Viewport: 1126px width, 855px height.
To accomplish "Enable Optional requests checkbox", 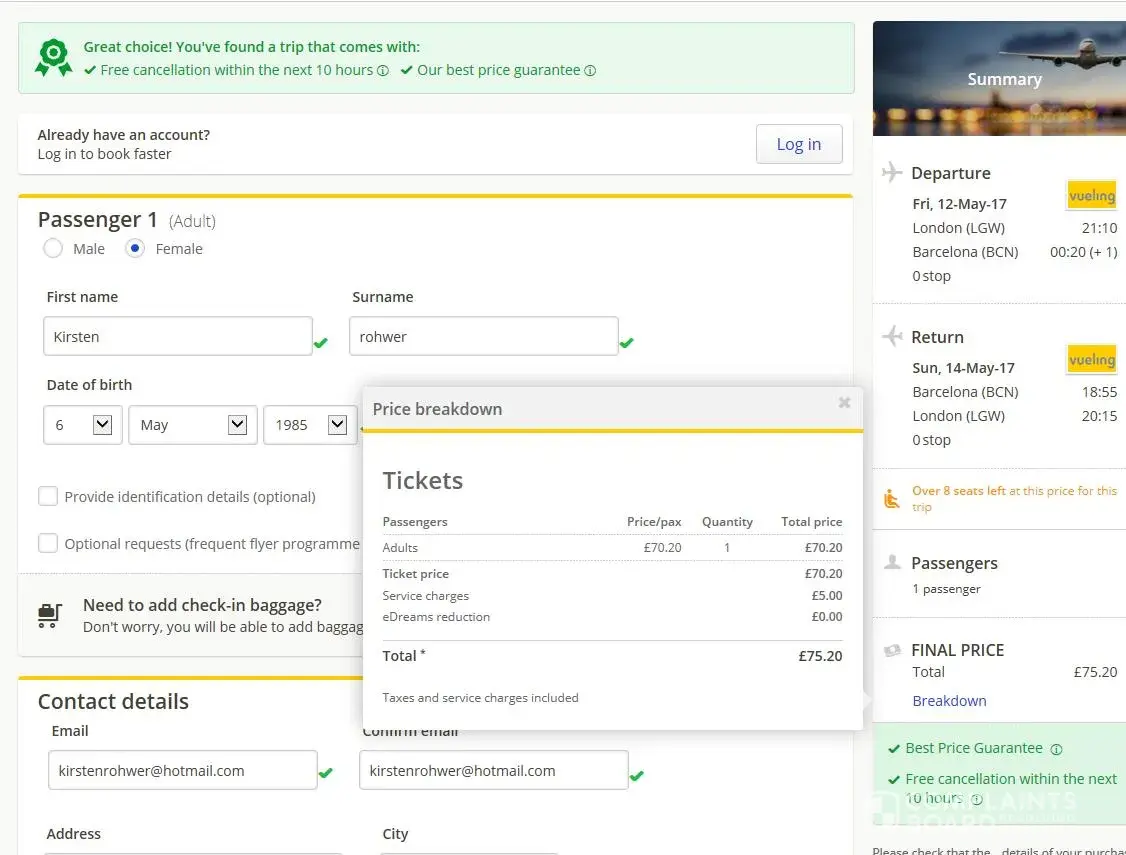I will click(48, 543).
